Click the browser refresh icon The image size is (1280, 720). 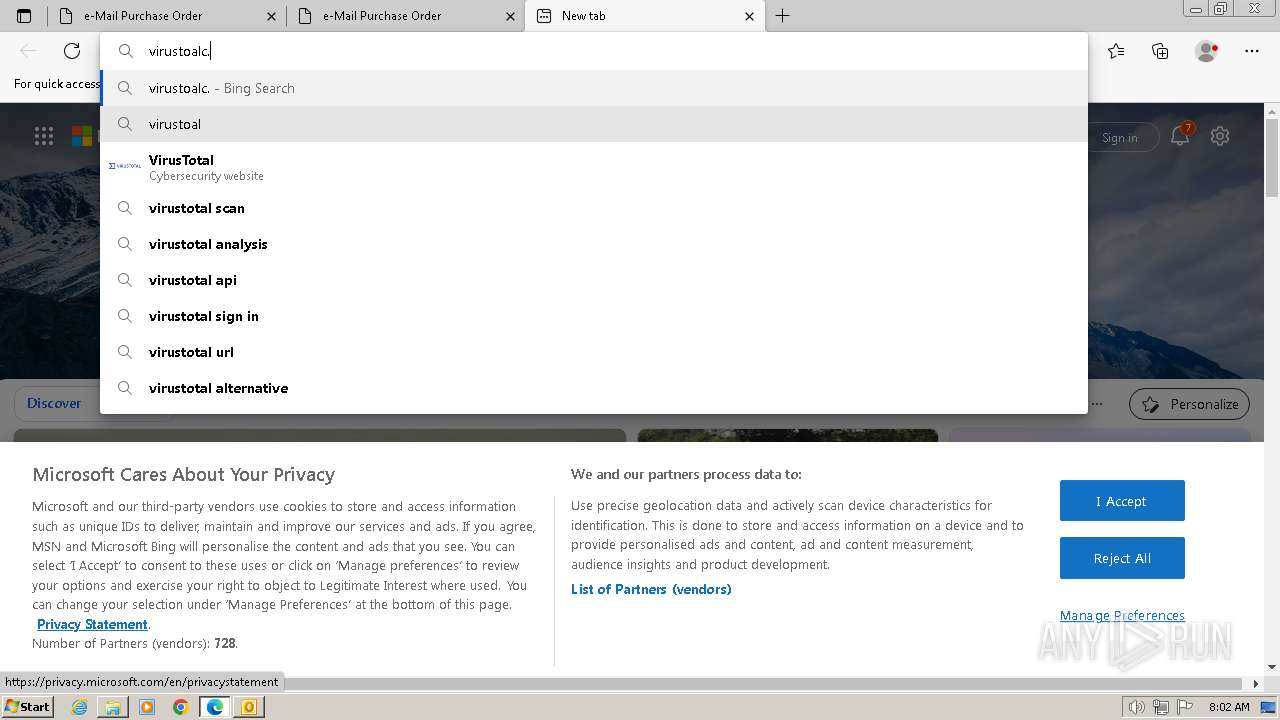(x=72, y=51)
